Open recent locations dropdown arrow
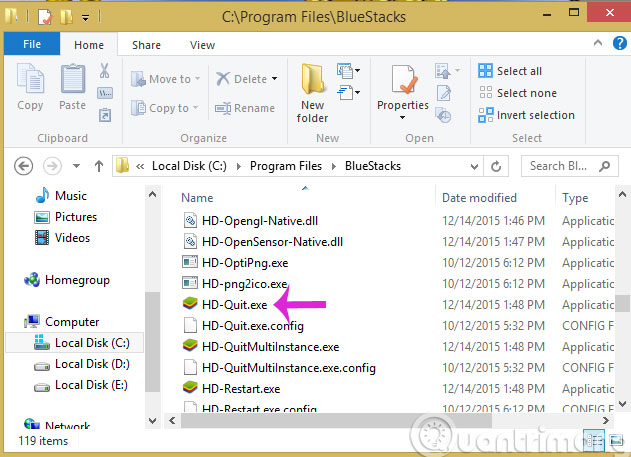 [76, 166]
